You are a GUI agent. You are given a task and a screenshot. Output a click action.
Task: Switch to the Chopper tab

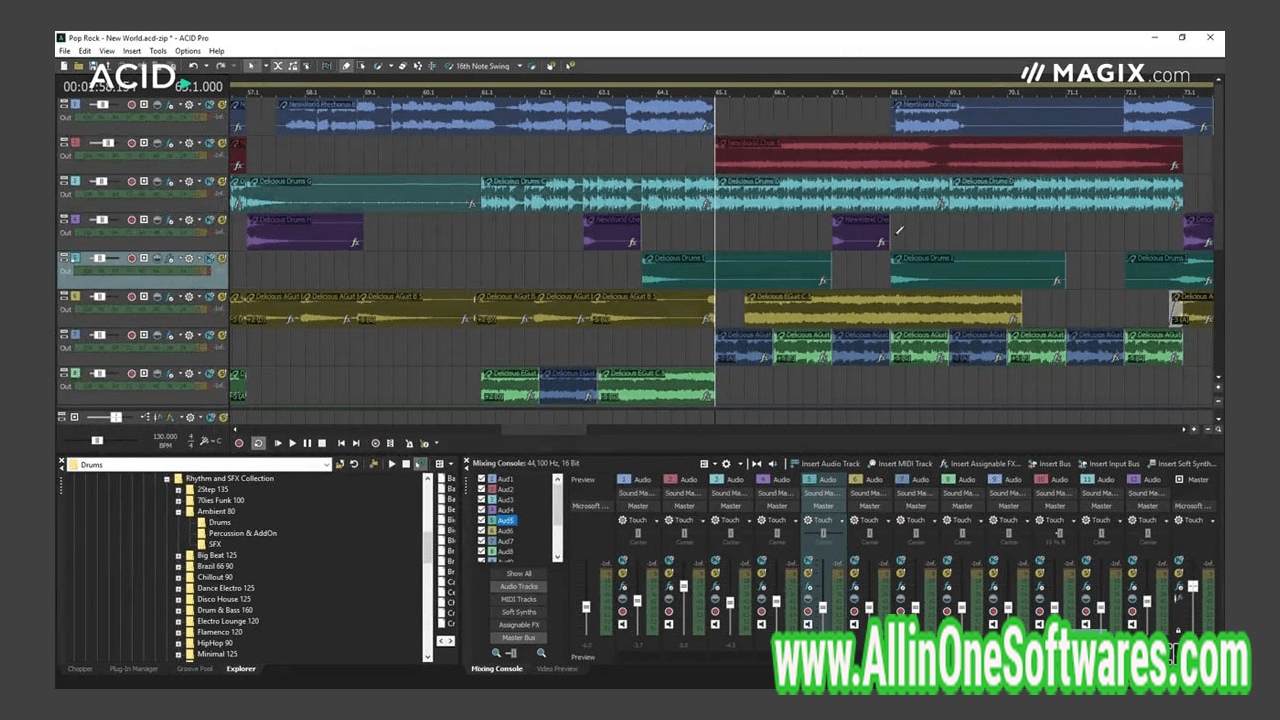point(80,668)
